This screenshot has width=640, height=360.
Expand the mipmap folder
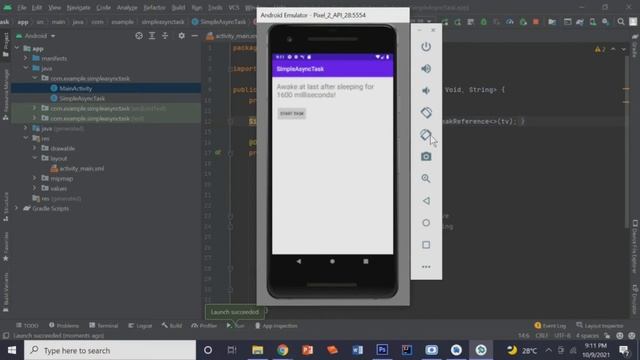[x=35, y=178]
